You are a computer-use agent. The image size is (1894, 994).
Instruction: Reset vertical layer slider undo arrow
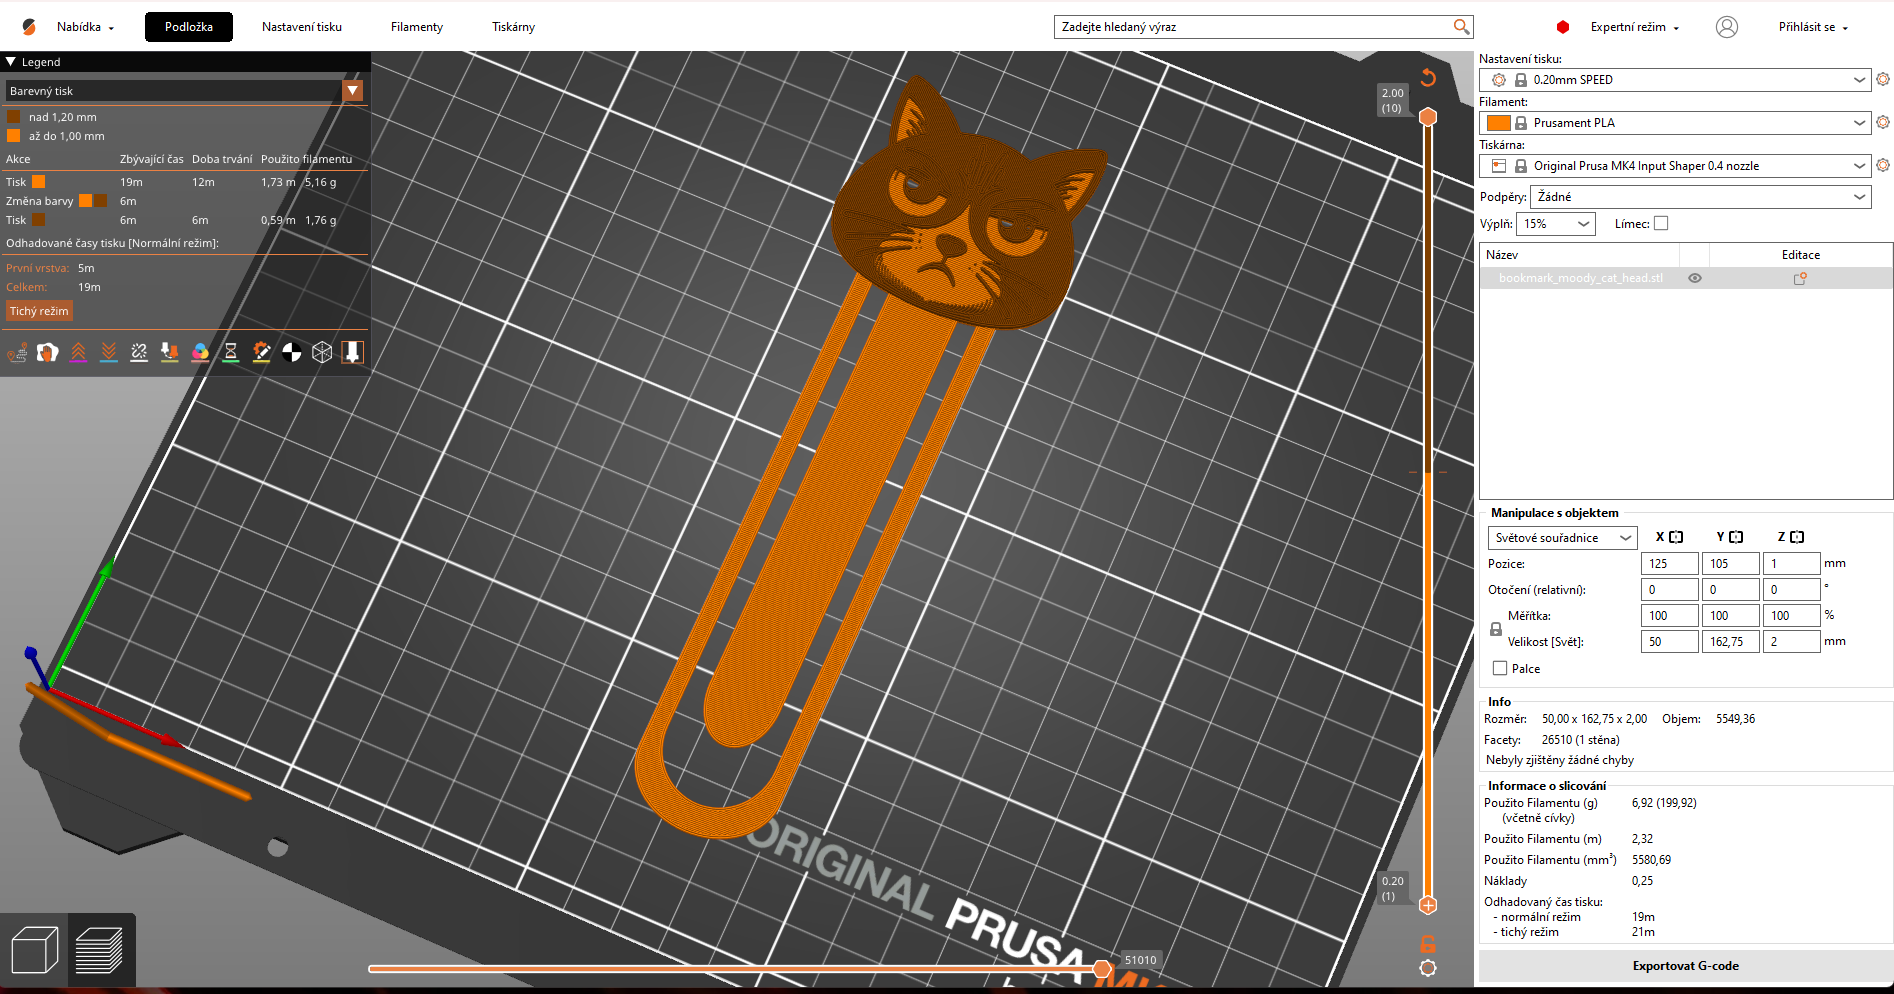coord(1428,77)
